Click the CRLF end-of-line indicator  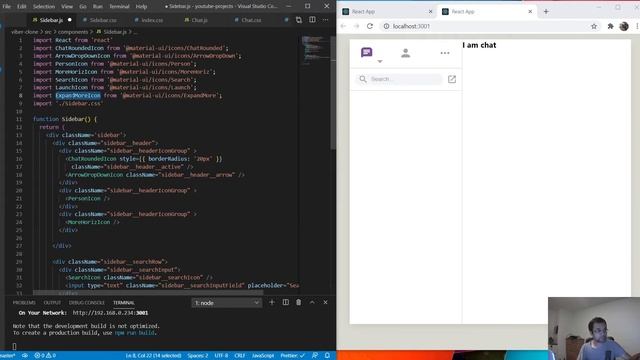pyautogui.click(x=240, y=356)
